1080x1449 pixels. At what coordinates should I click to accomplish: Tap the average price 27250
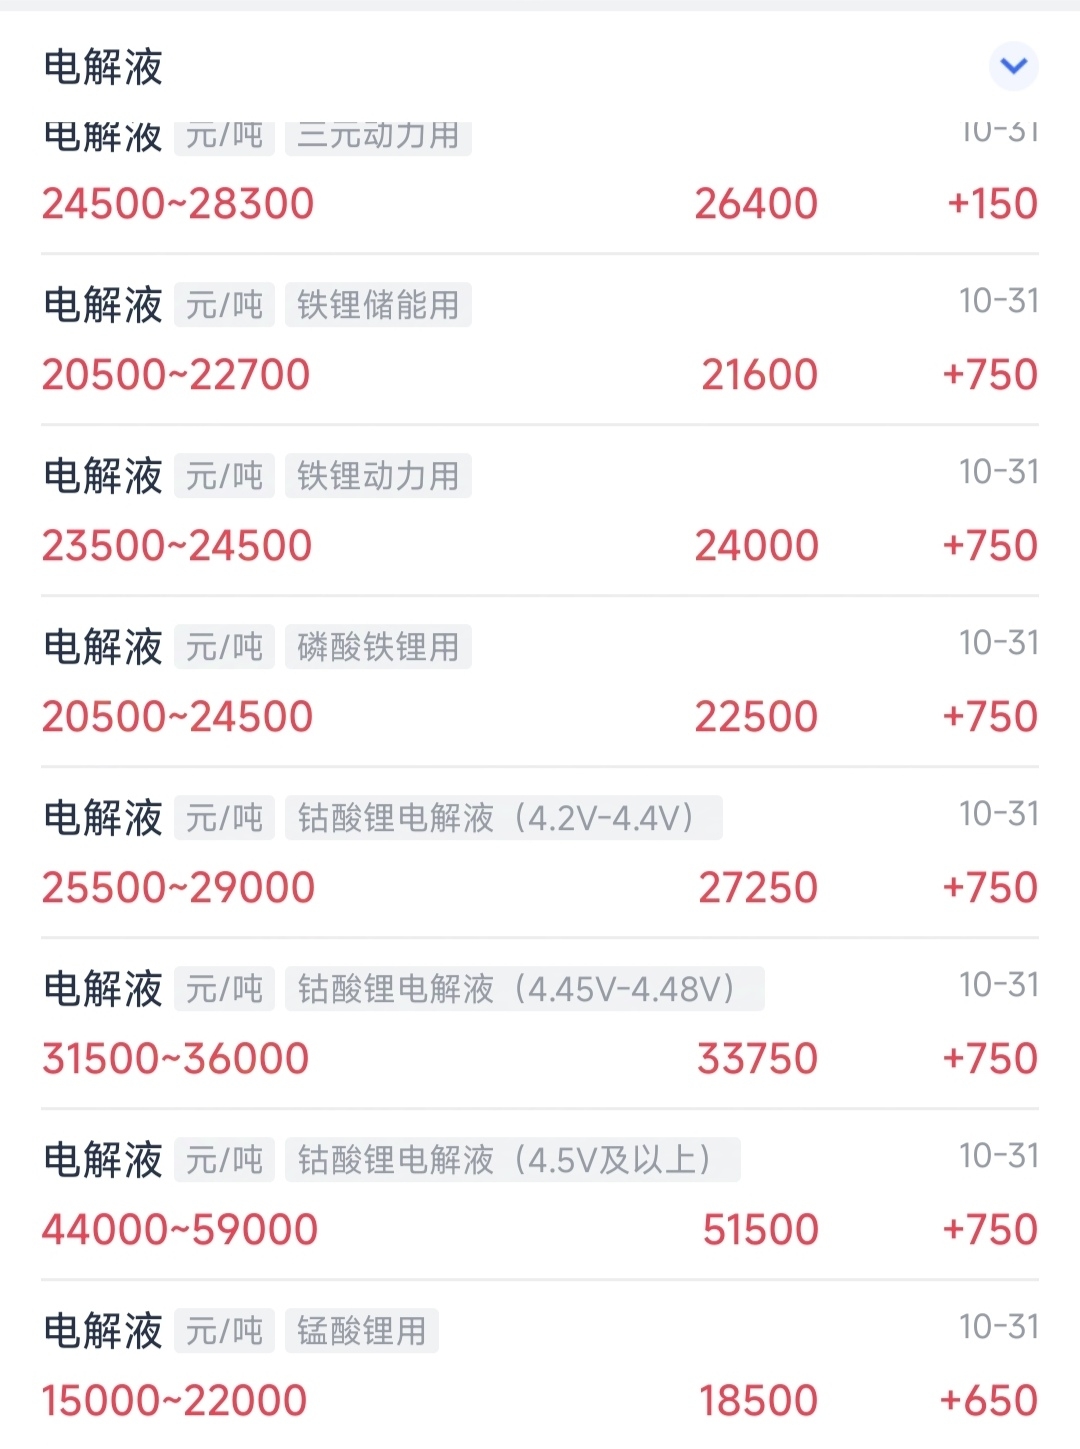(x=758, y=888)
